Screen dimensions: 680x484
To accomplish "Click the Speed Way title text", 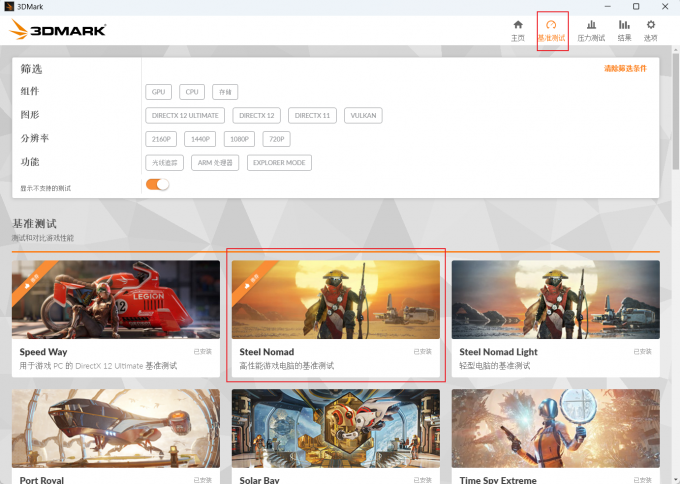I will [43, 352].
